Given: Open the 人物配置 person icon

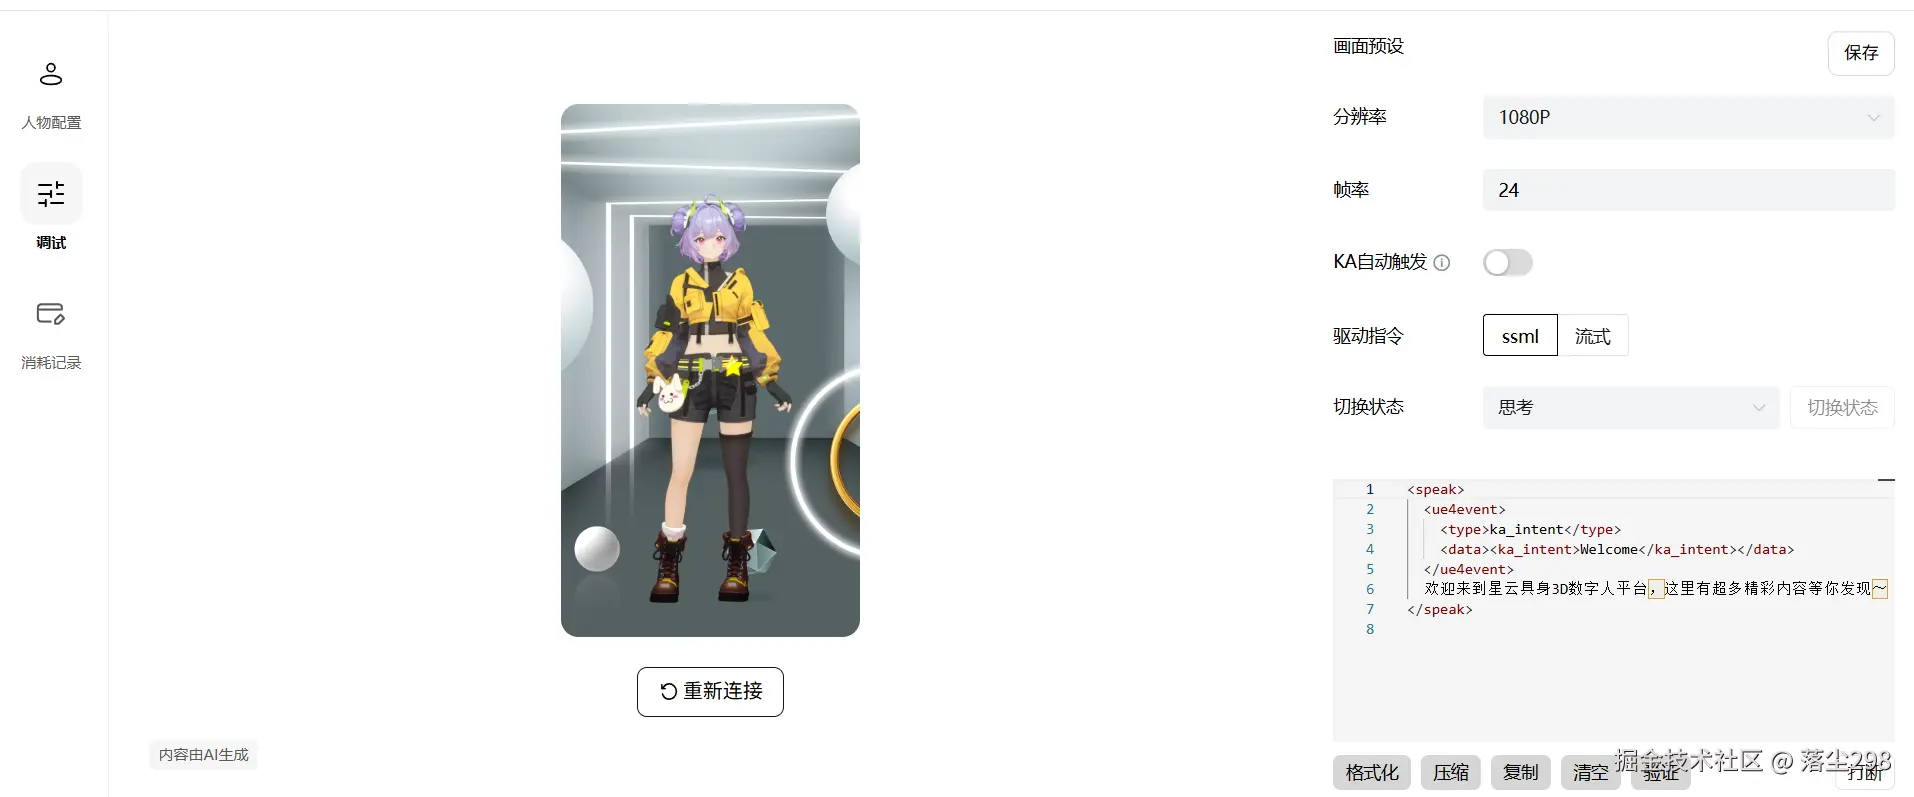Looking at the screenshot, I should coord(51,74).
